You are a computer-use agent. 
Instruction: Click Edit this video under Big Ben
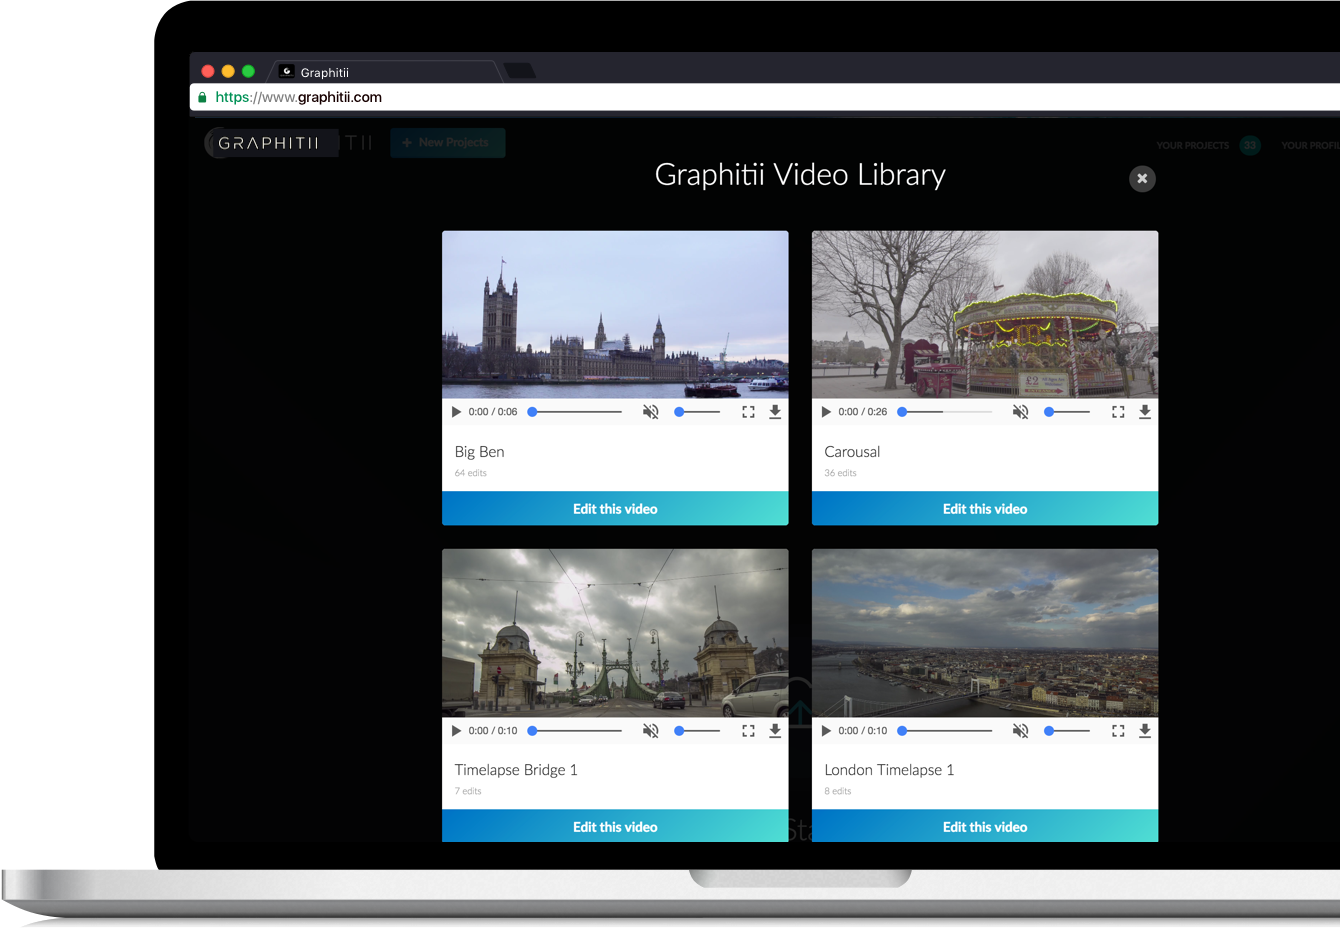pyautogui.click(x=615, y=509)
